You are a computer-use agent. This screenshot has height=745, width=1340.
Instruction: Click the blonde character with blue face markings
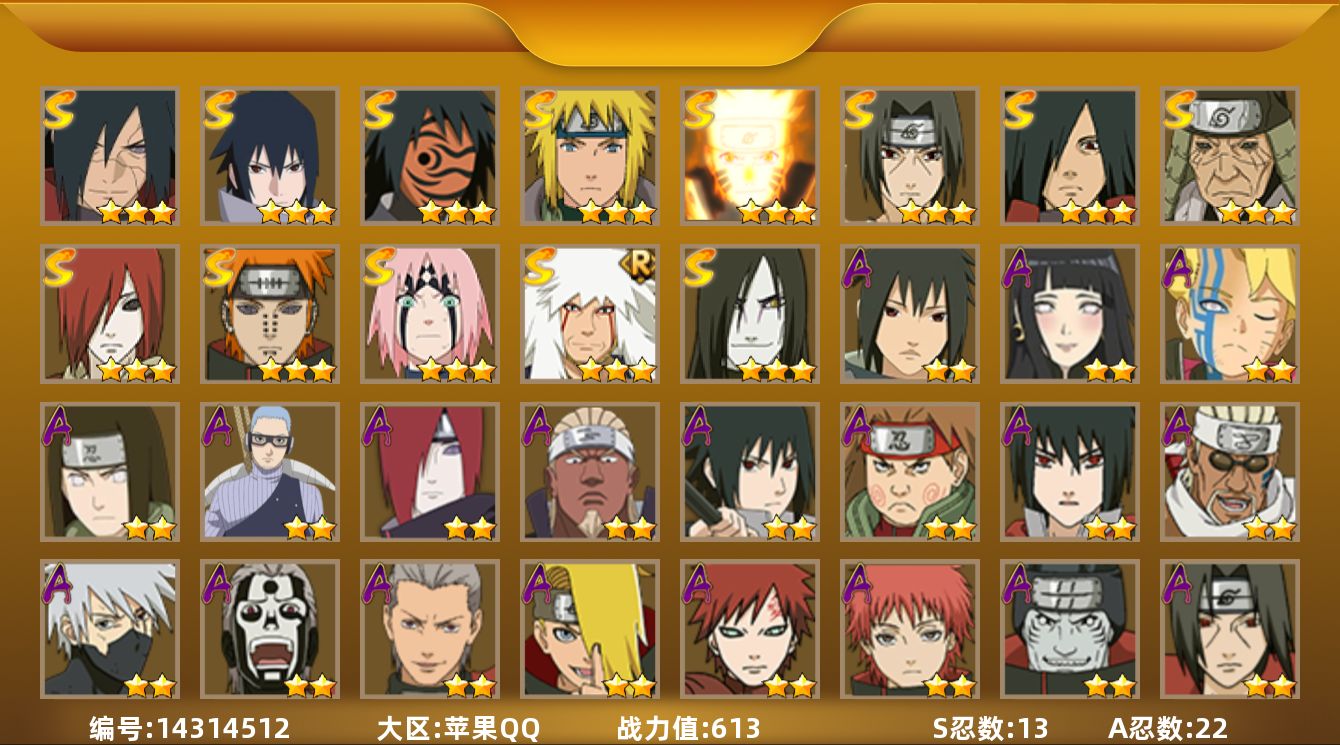(1230, 313)
